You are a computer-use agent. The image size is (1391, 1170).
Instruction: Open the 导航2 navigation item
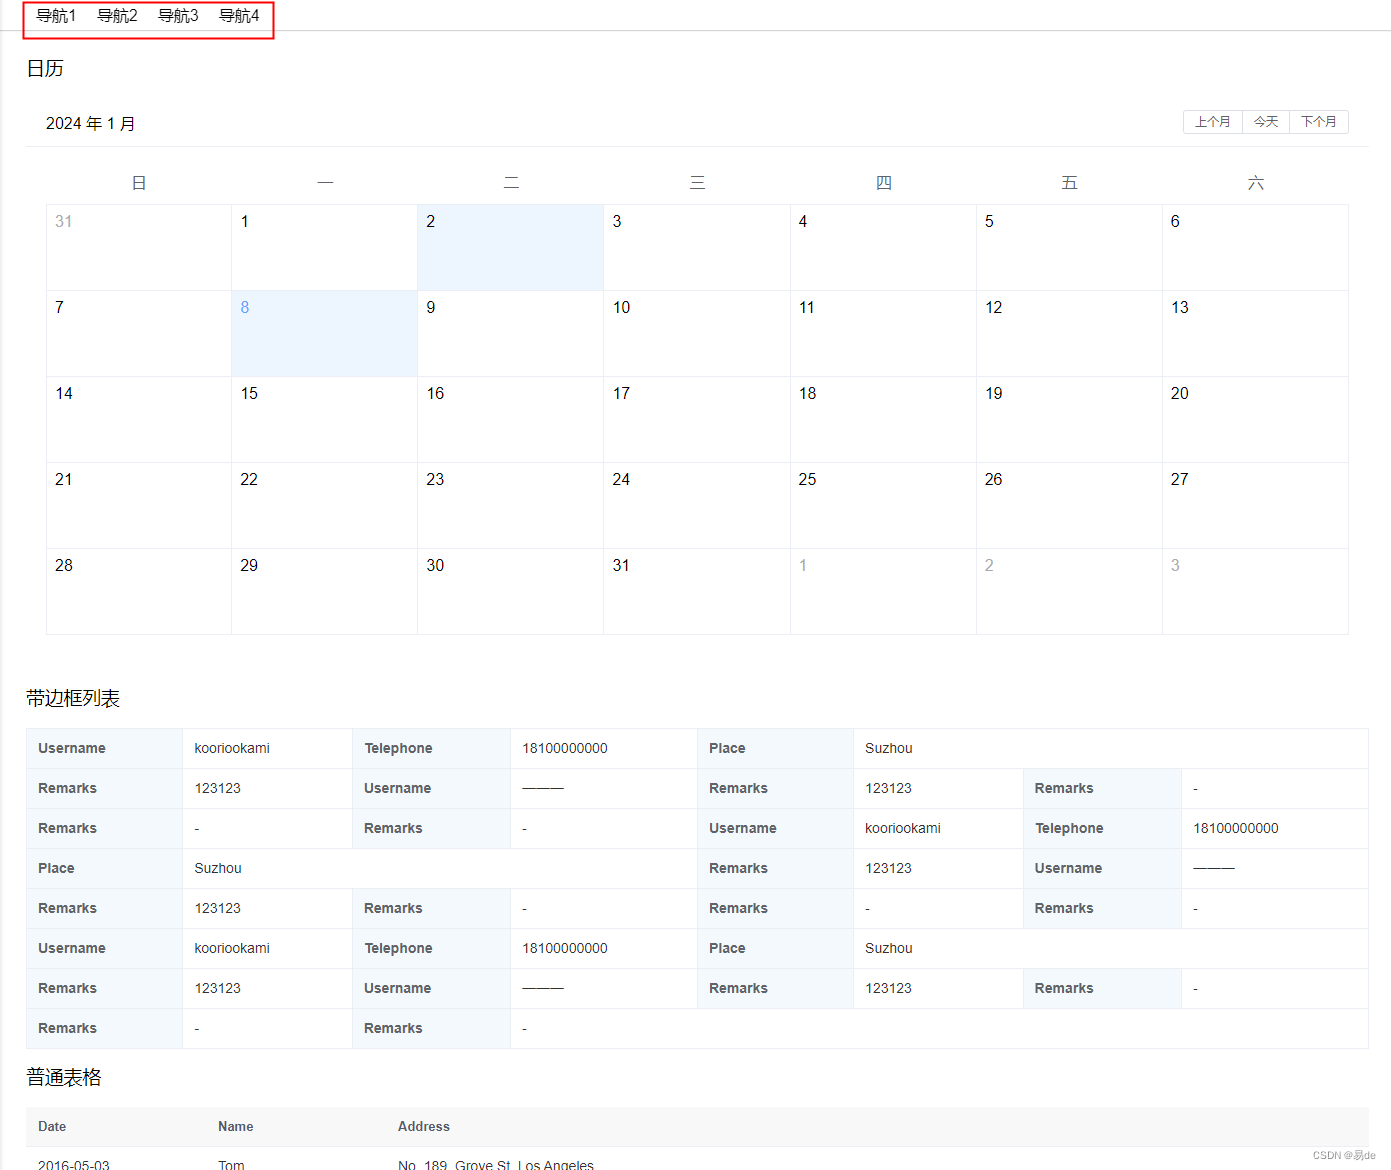coord(117,16)
